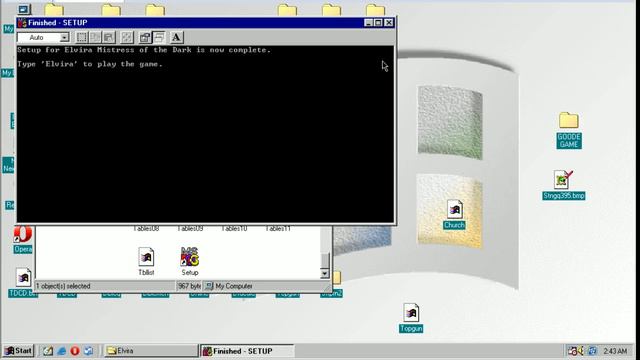Viewport: 640px width, 360px height.
Task: Launch Opera from quick launch
Action: point(75,351)
